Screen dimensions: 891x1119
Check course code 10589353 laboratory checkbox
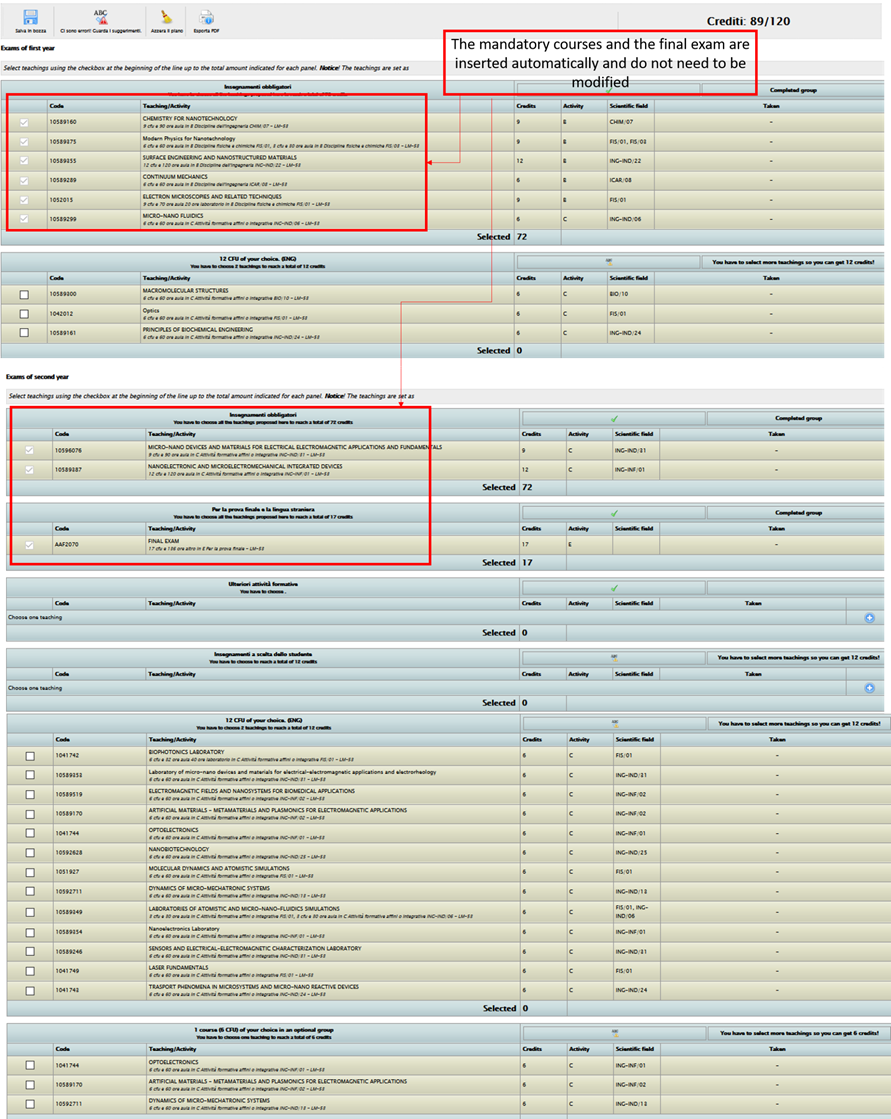pos(30,775)
